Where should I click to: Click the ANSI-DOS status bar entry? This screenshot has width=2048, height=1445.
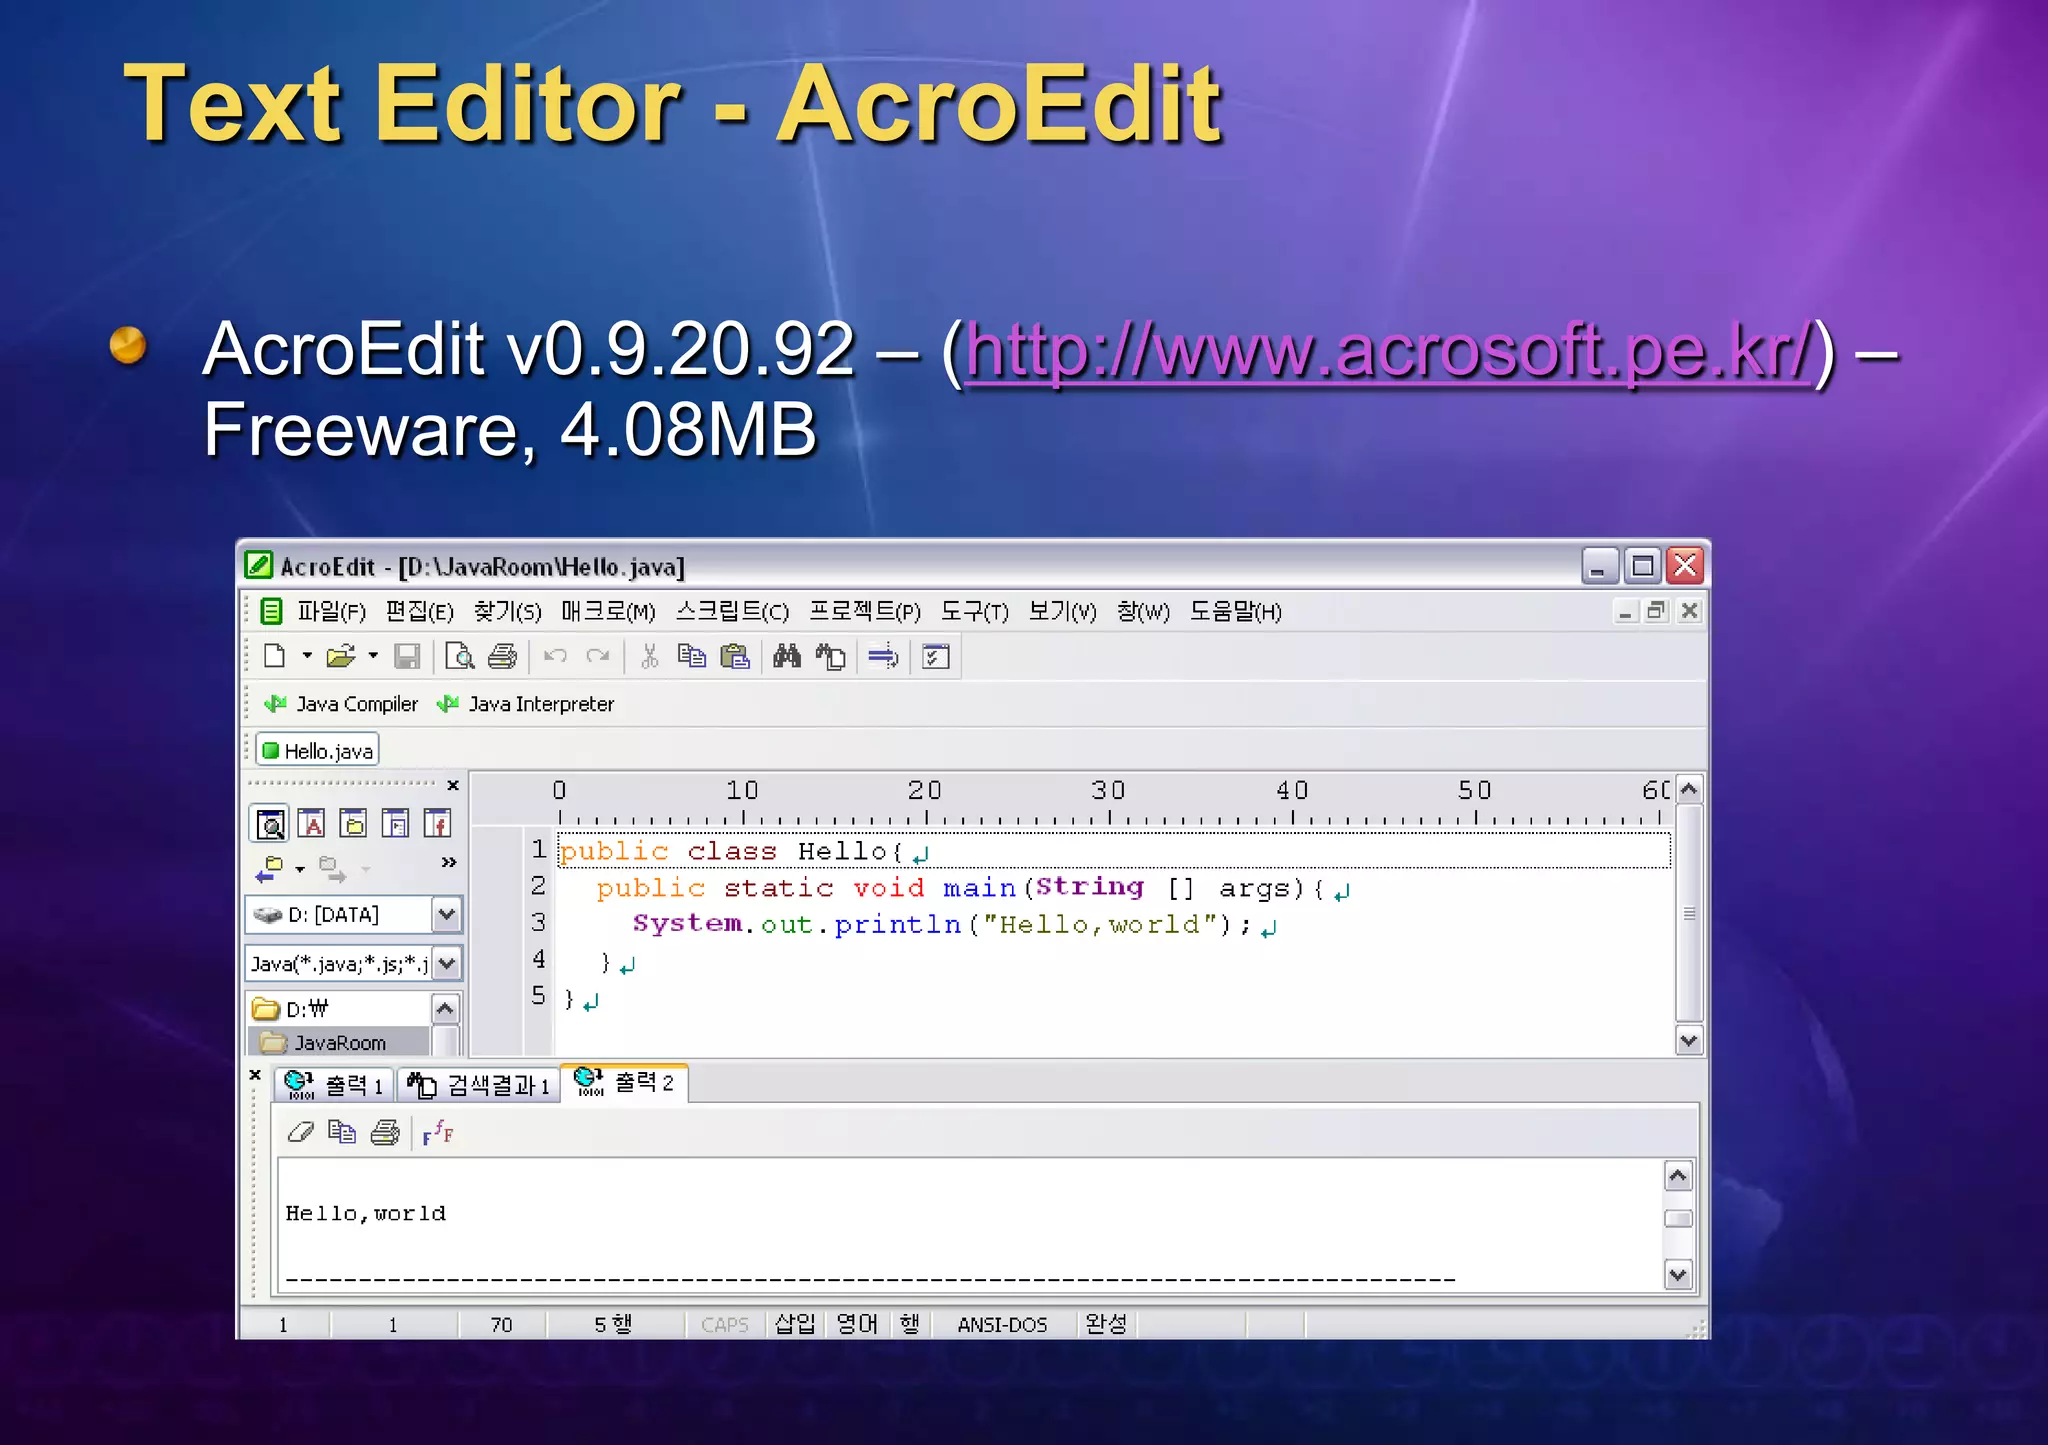(1002, 1325)
